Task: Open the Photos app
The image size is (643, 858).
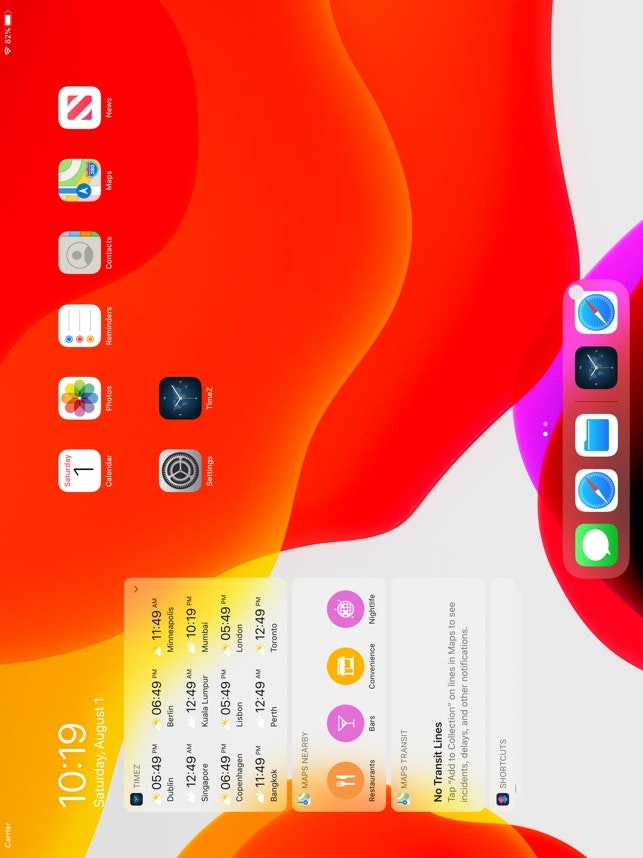Action: (80, 398)
